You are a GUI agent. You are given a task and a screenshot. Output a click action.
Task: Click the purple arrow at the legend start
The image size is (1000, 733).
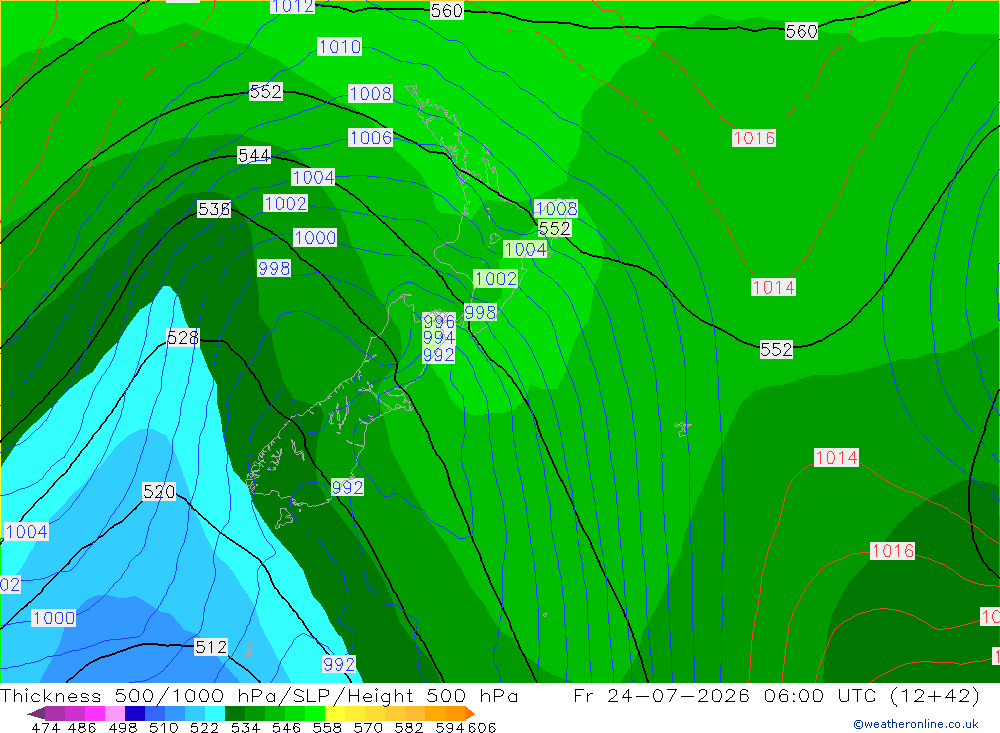point(36,713)
